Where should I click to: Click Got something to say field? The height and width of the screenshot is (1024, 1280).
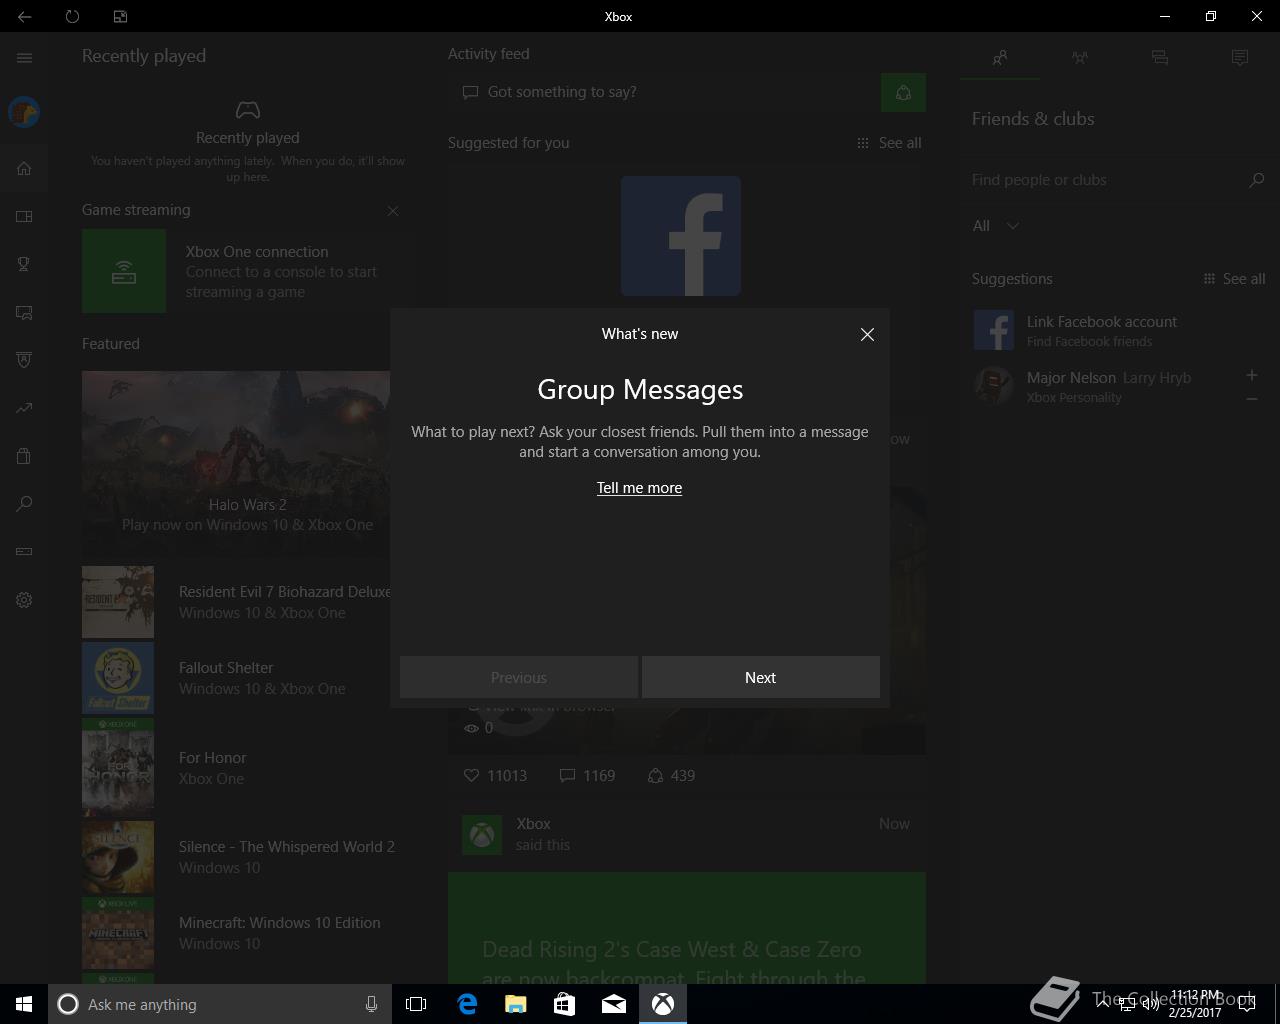point(664,92)
